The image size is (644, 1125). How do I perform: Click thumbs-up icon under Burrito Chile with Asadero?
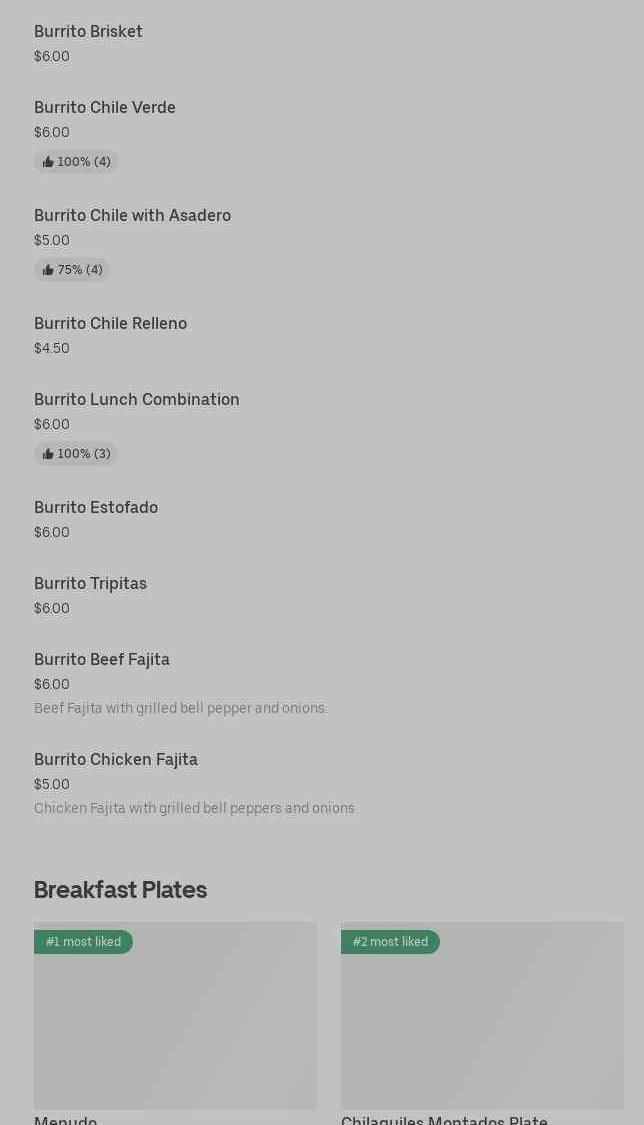(x=48, y=270)
